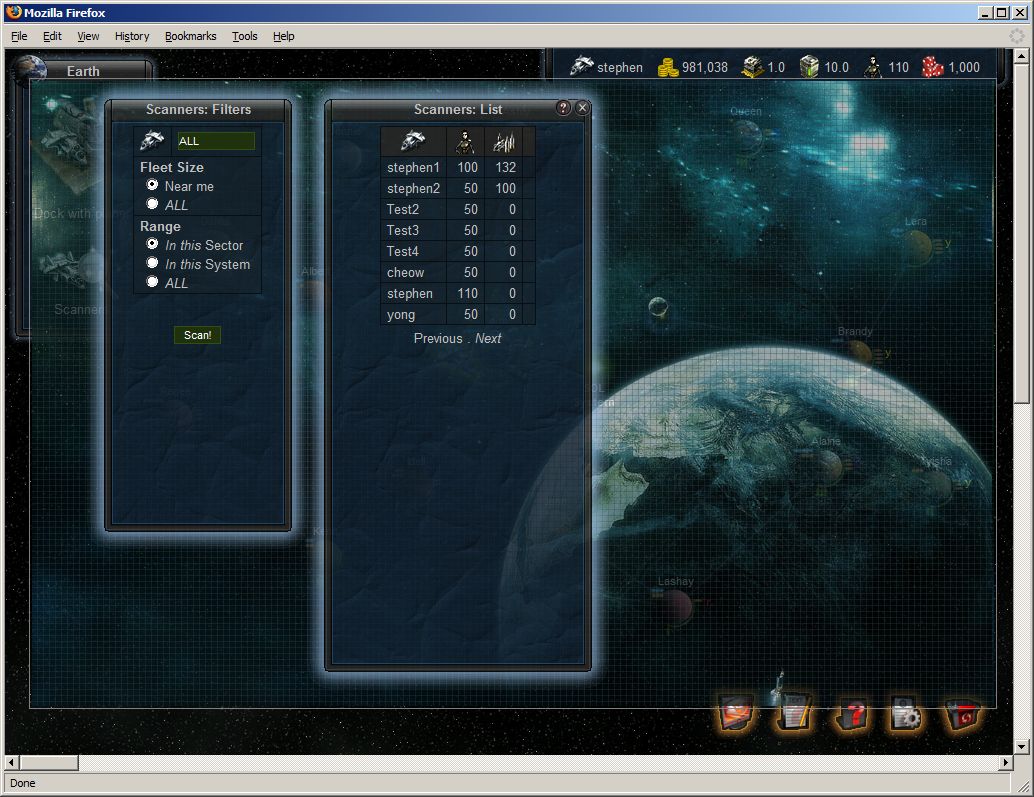
Task: Click the spaceship icon next to stephen
Action: 582,67
